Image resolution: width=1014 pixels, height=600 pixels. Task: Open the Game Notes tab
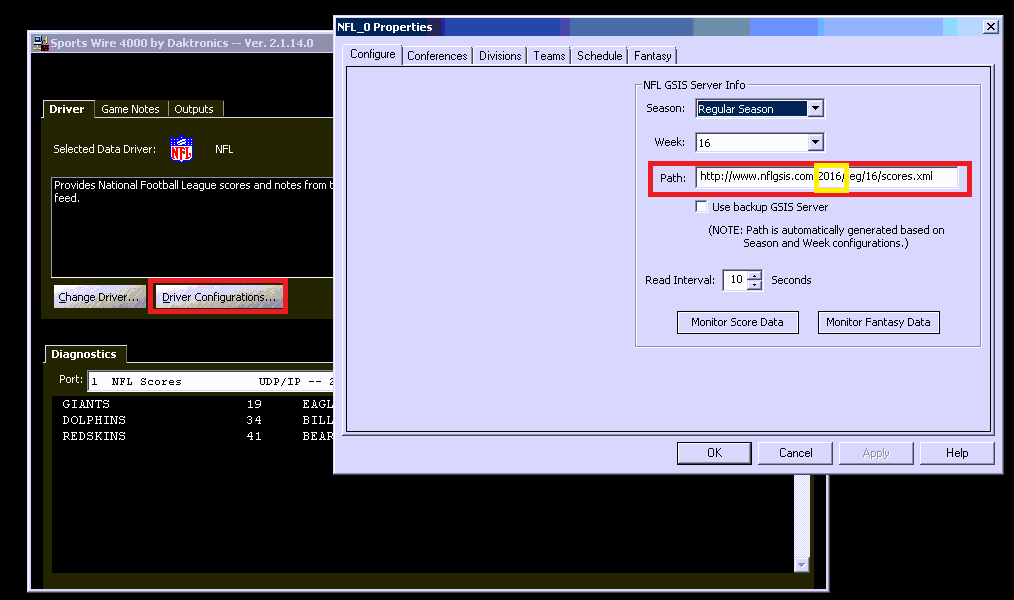click(130, 109)
